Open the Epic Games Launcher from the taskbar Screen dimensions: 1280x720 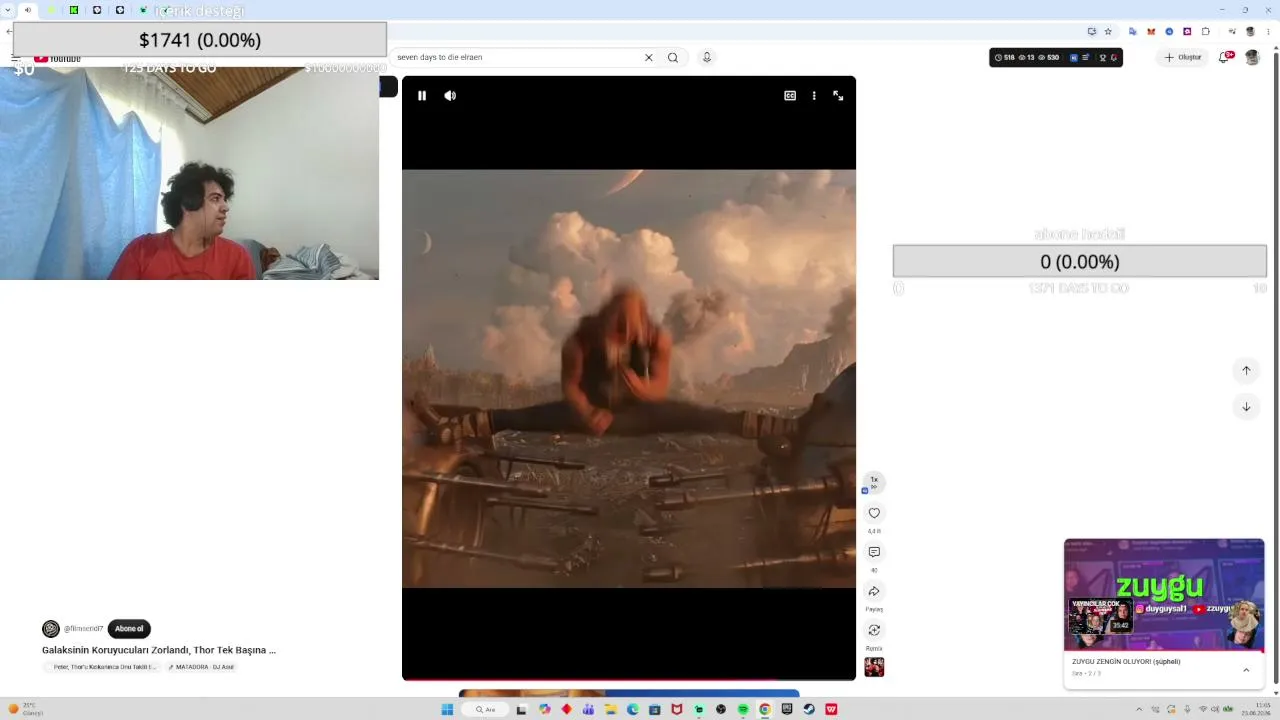point(787,709)
